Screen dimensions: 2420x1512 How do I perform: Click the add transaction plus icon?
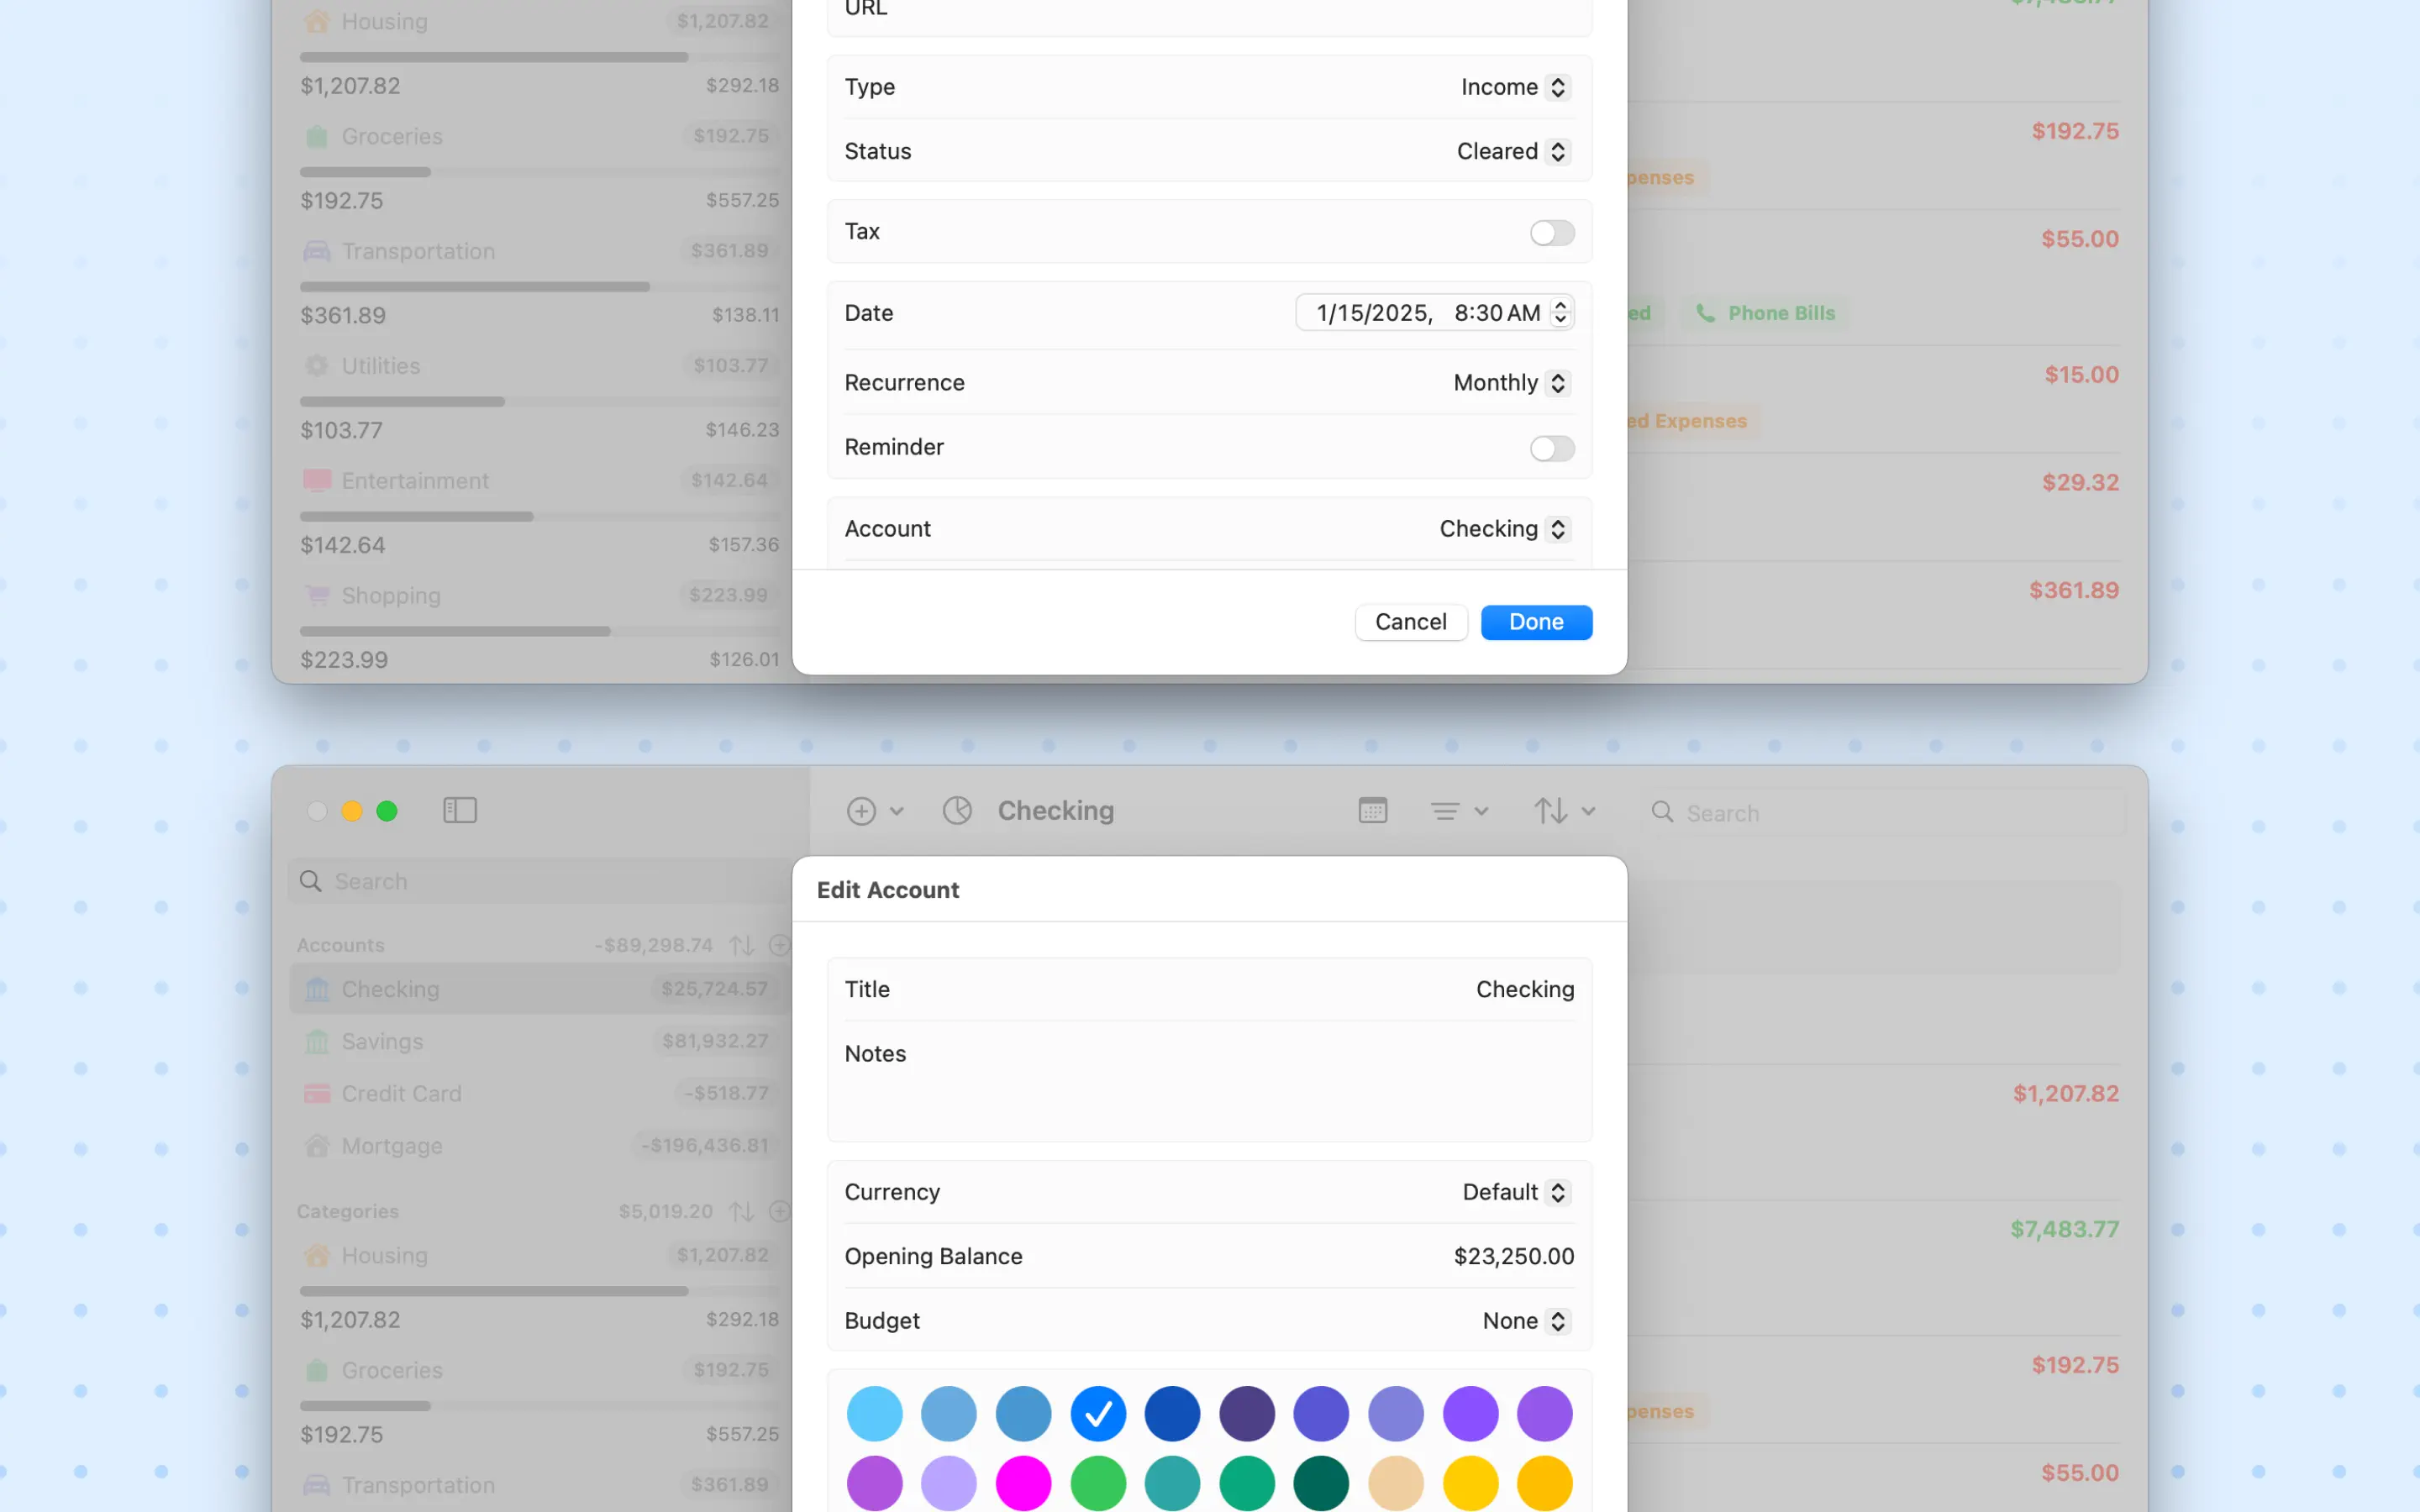pos(861,811)
